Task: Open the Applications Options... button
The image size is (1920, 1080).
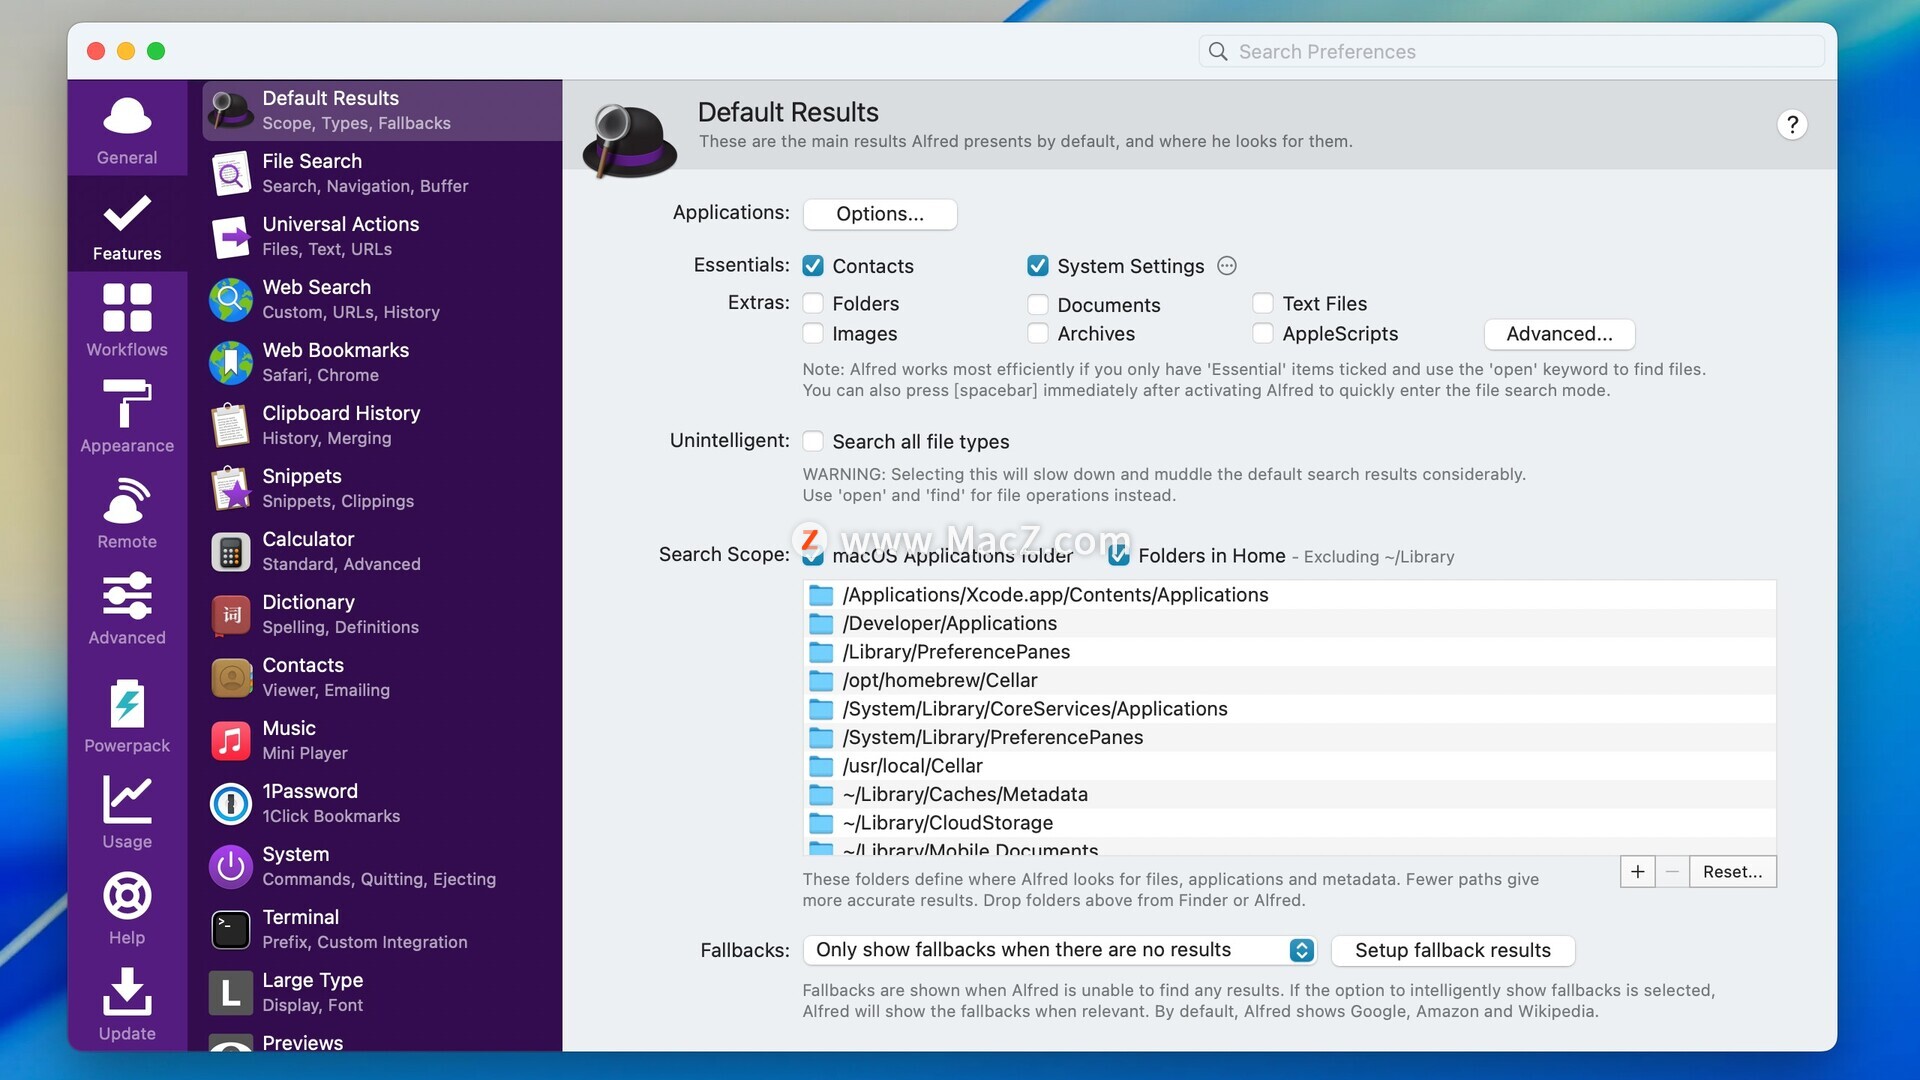Action: 879,214
